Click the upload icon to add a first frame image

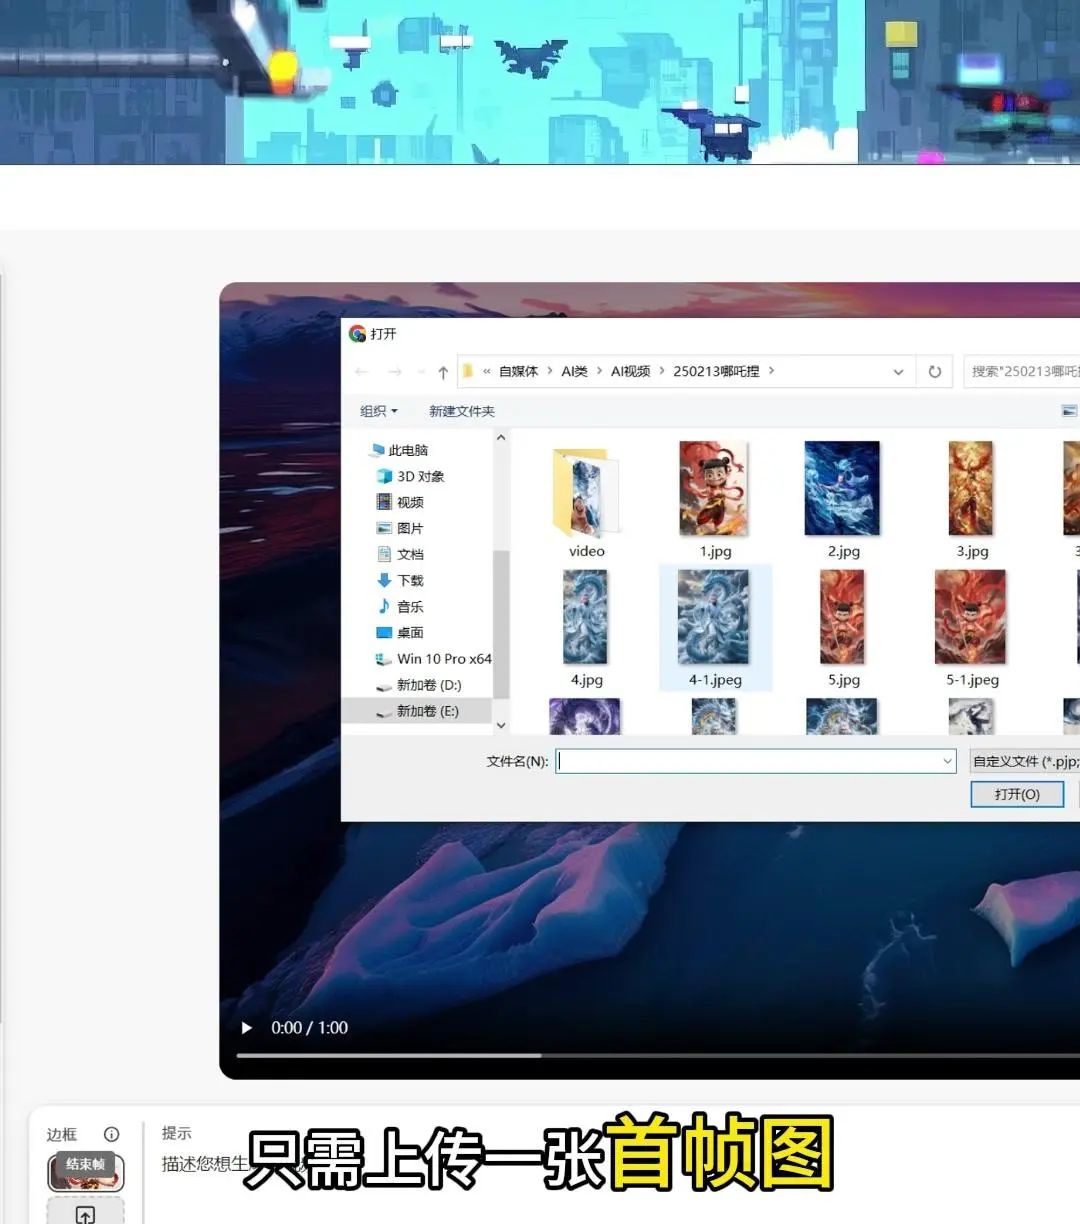coord(86,1213)
